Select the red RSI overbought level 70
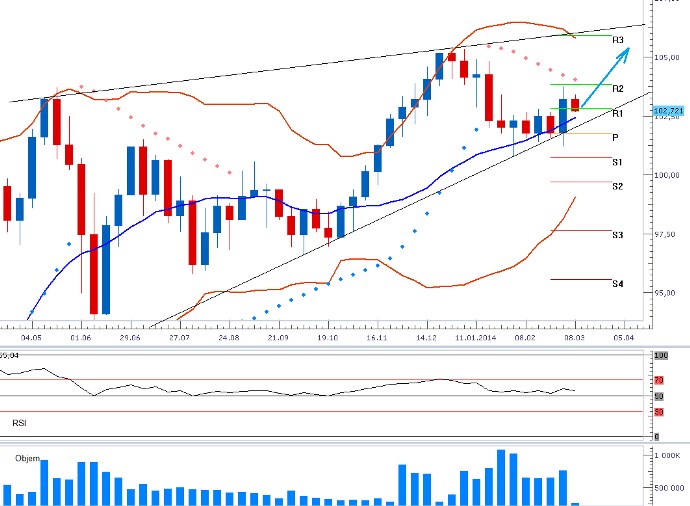 click(659, 380)
